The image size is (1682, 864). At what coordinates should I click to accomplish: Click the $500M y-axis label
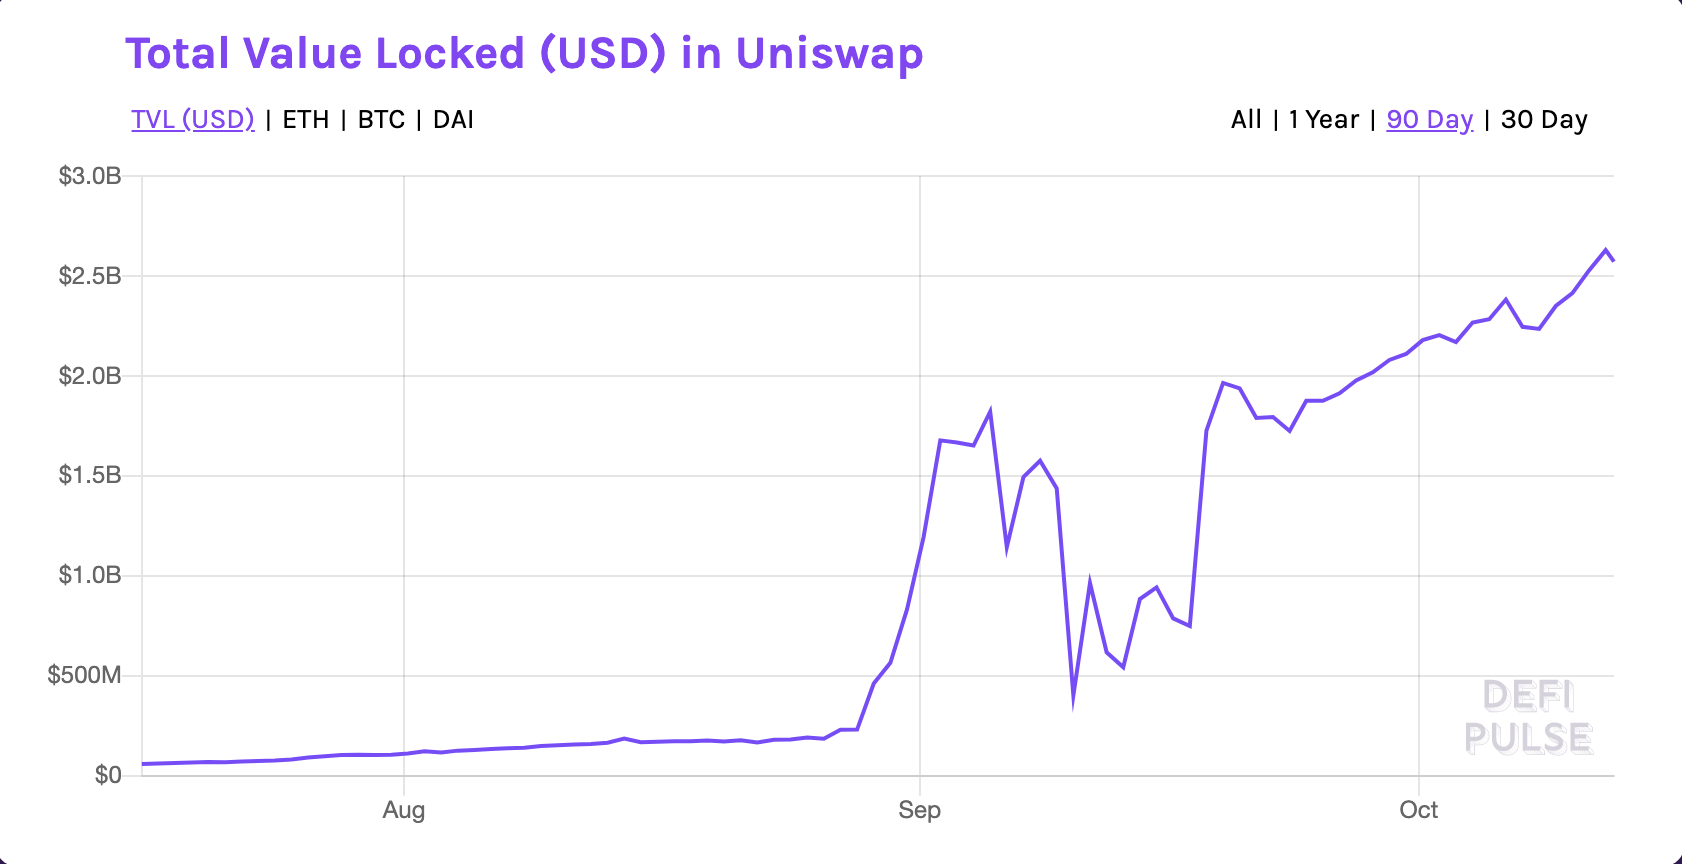(85, 675)
